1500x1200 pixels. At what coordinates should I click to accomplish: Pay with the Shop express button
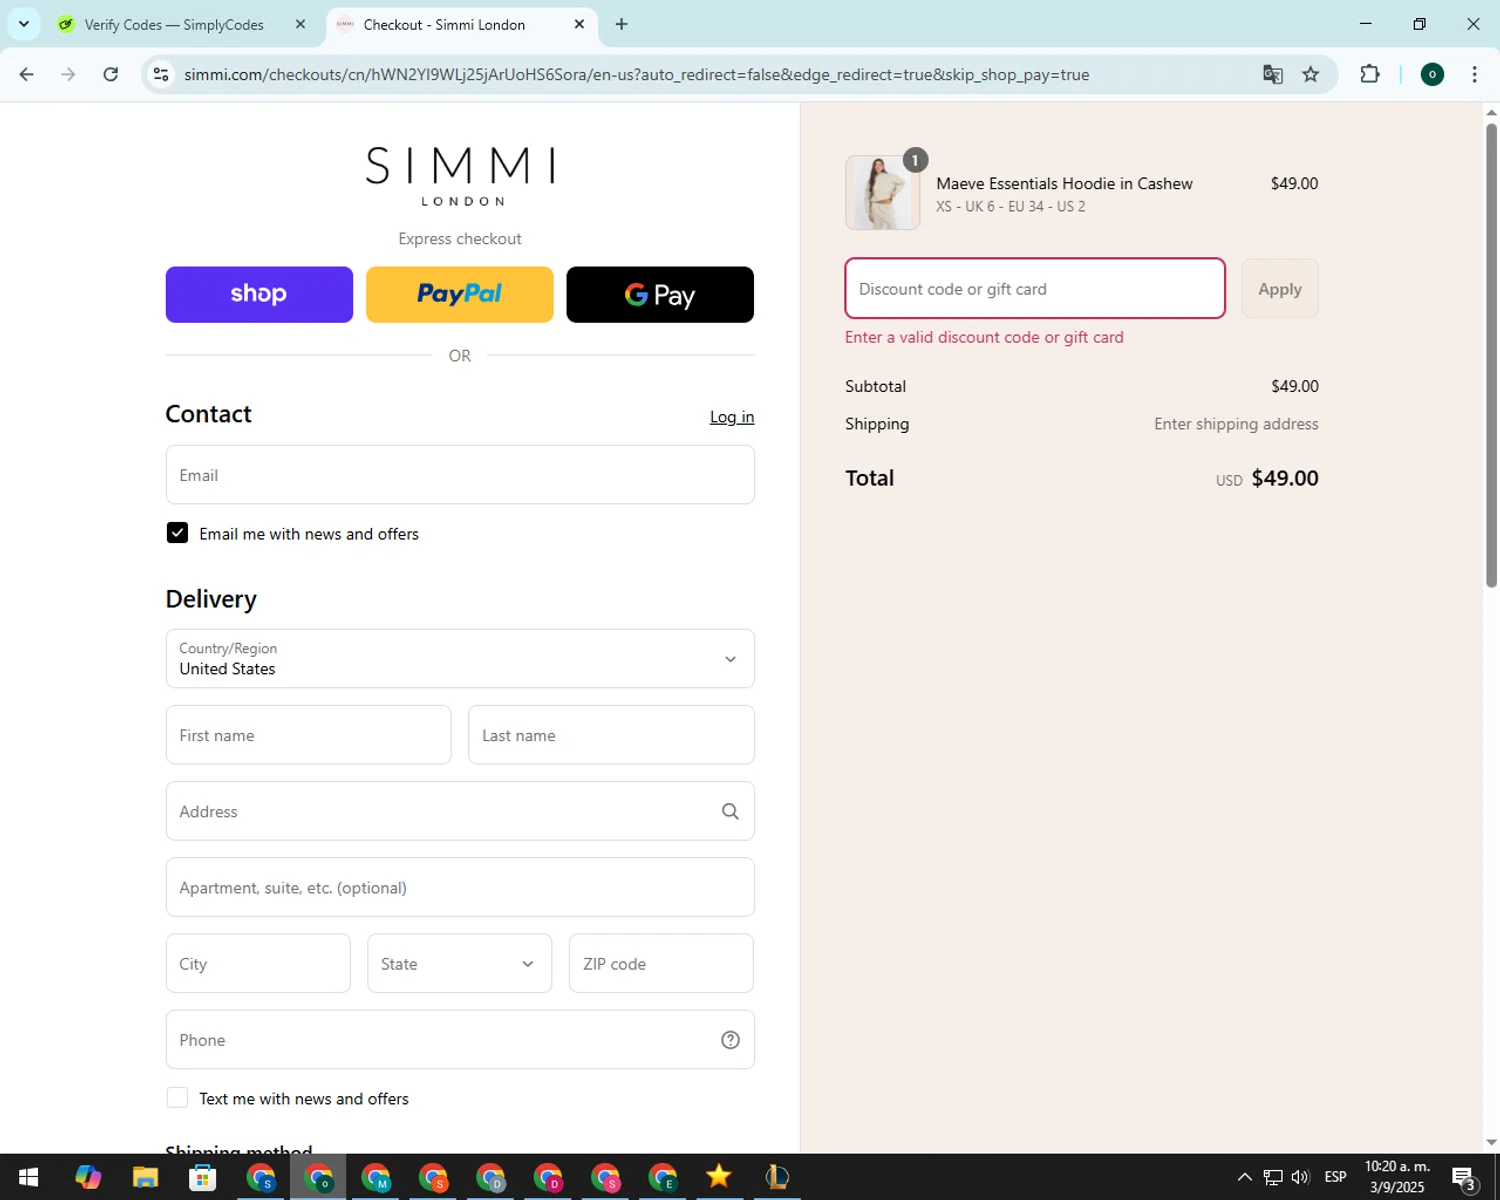pyautogui.click(x=259, y=294)
